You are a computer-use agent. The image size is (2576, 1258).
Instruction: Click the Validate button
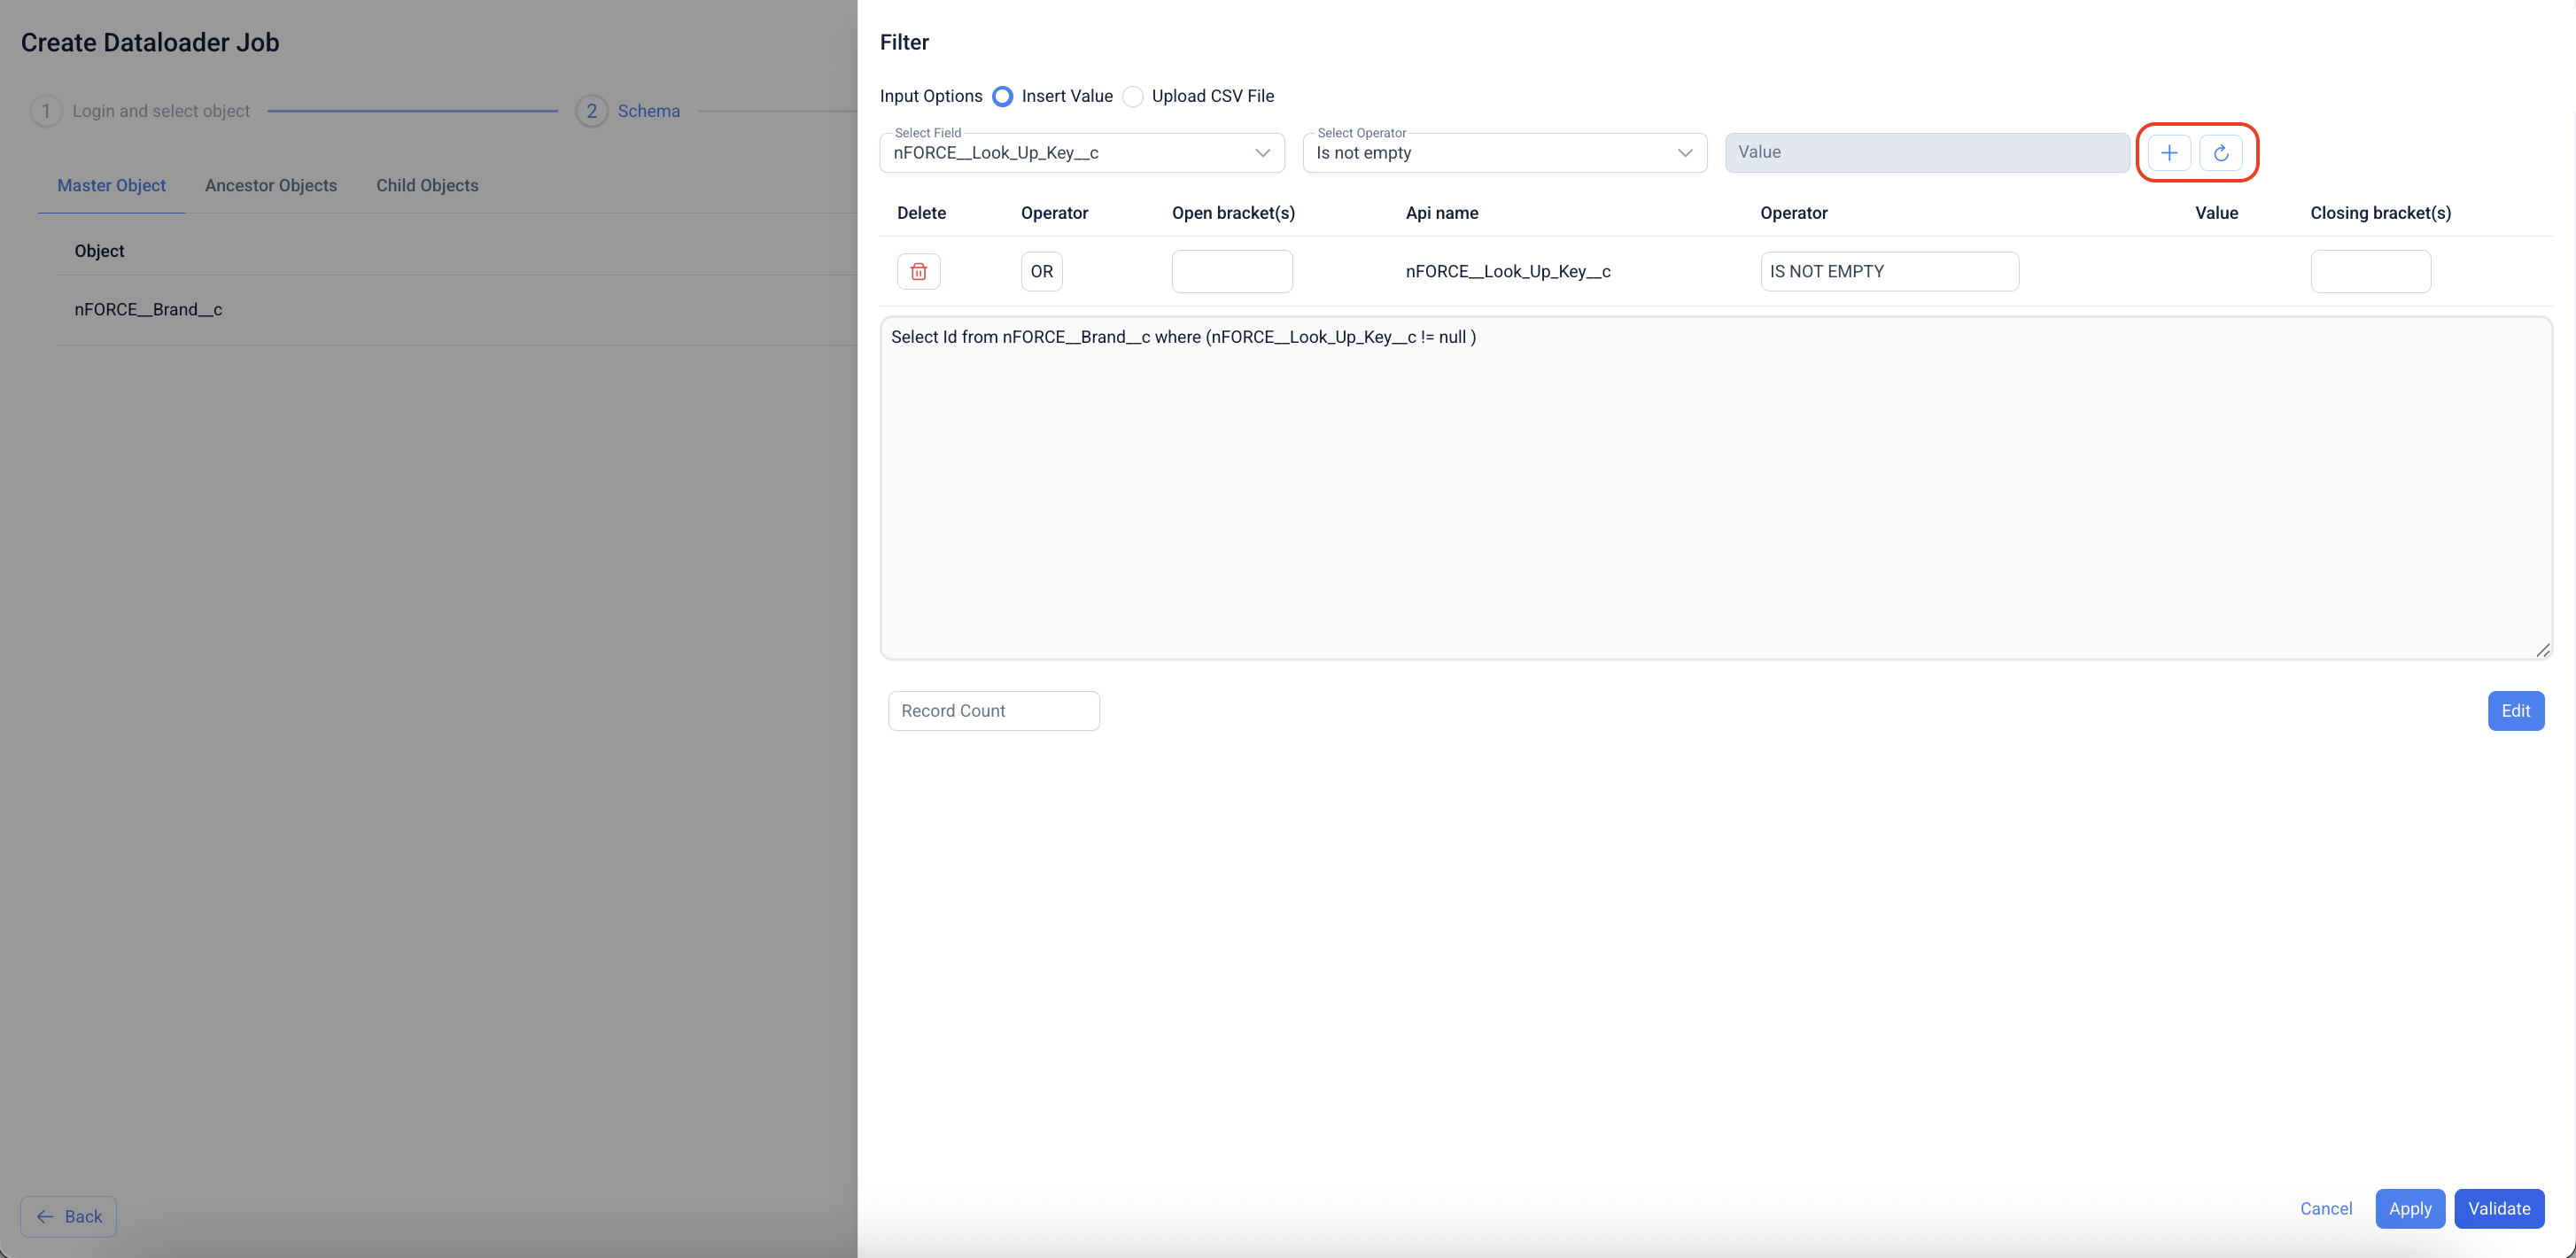pos(2498,1208)
